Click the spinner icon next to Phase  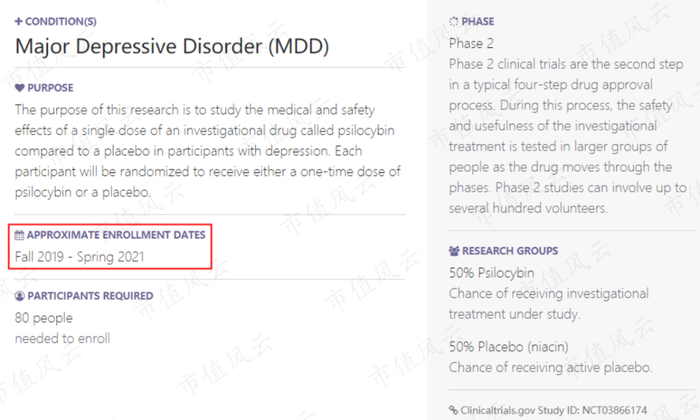pos(454,21)
